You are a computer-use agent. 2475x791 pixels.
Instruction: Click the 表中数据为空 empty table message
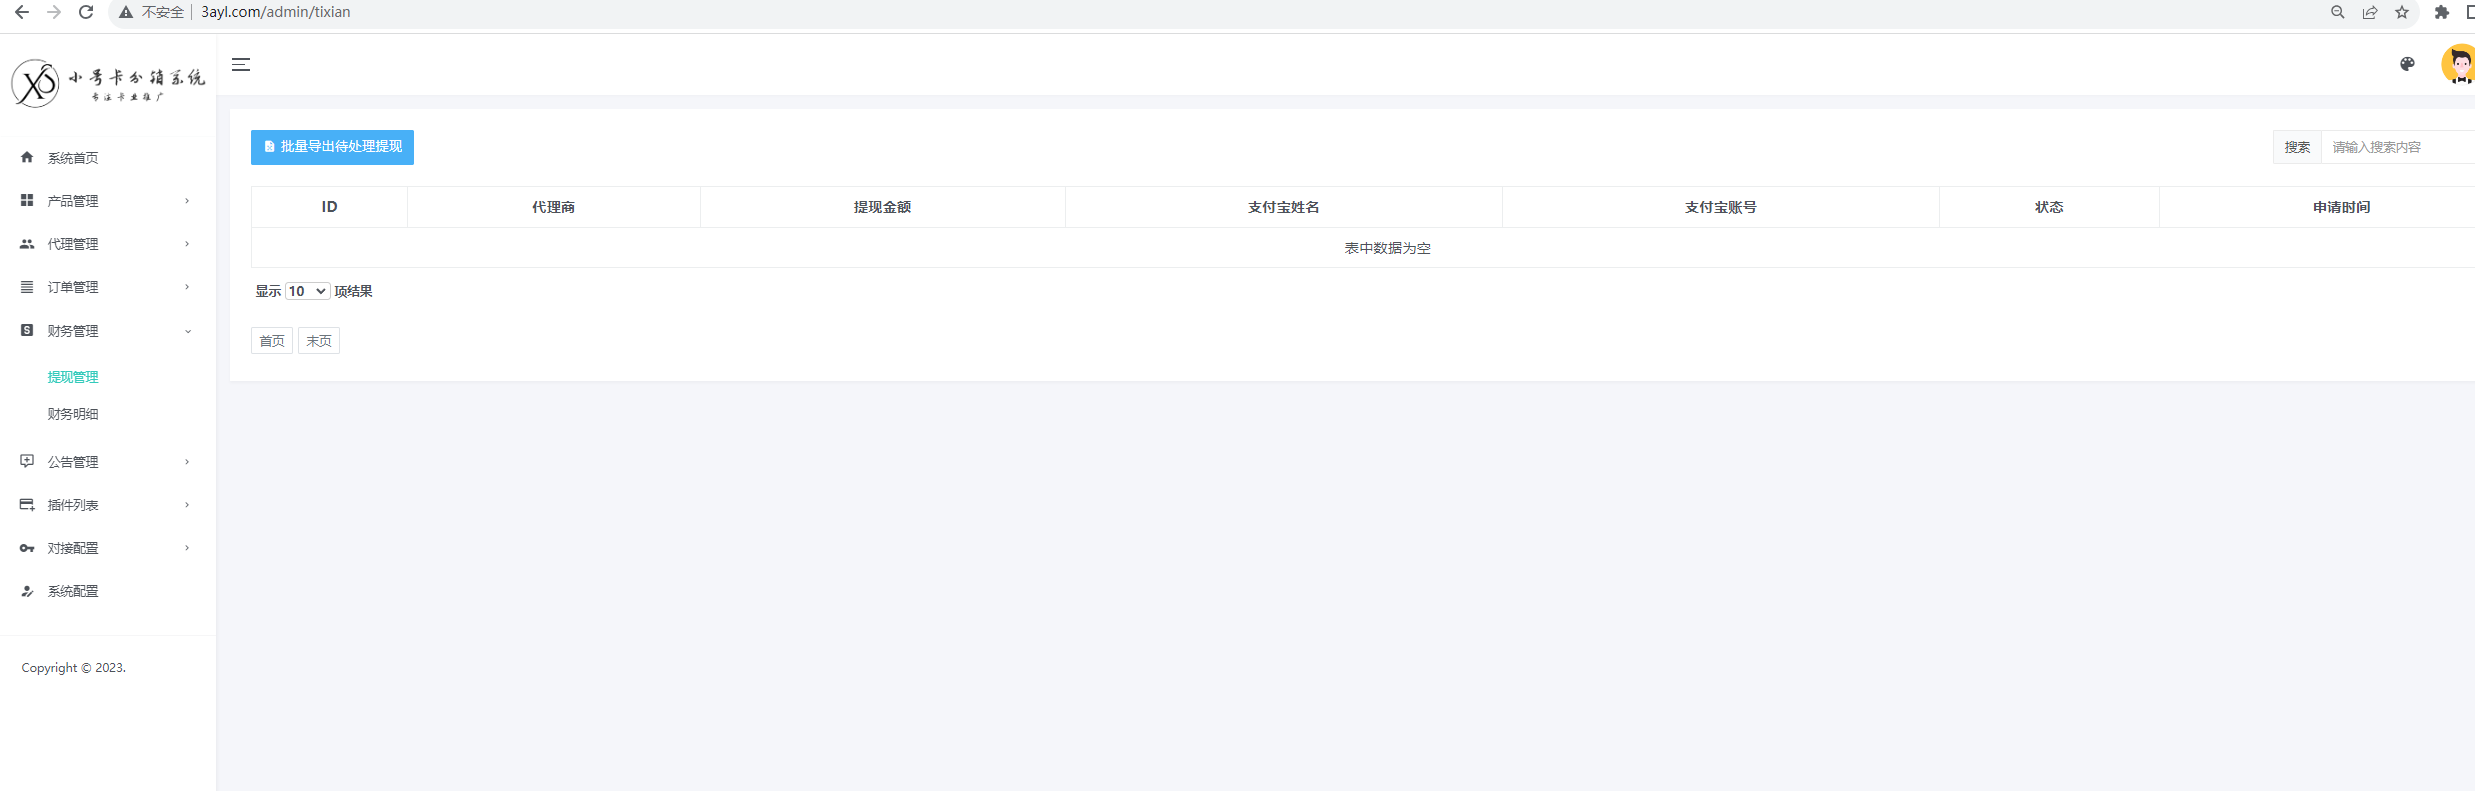1387,248
